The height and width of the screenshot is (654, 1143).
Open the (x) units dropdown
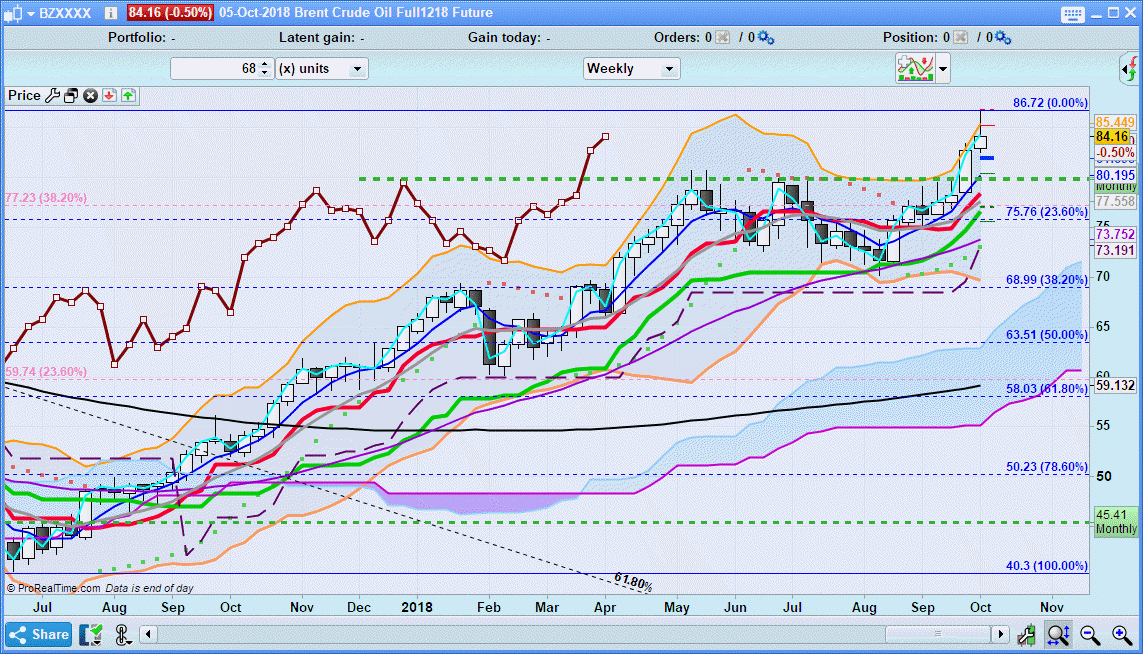pos(321,69)
